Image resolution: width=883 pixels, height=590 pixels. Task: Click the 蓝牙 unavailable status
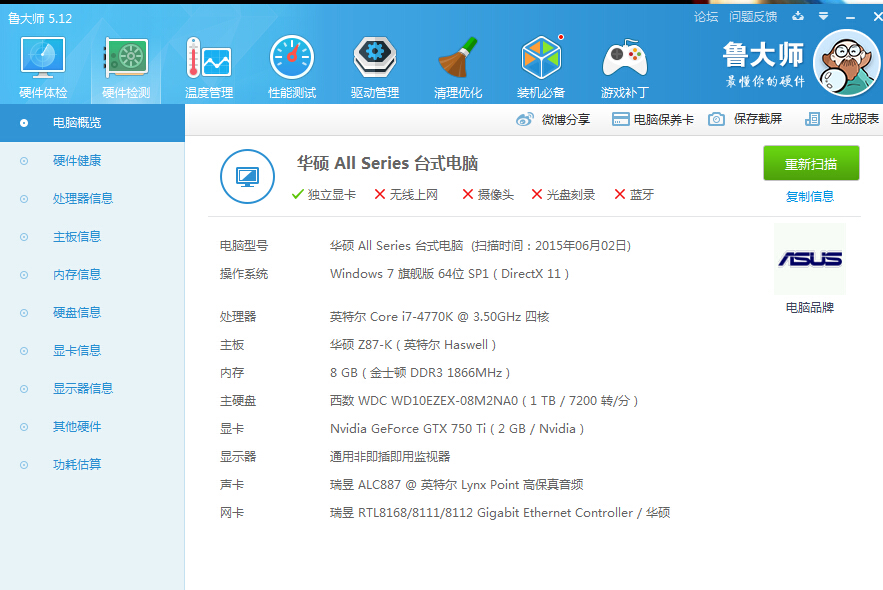click(634, 195)
